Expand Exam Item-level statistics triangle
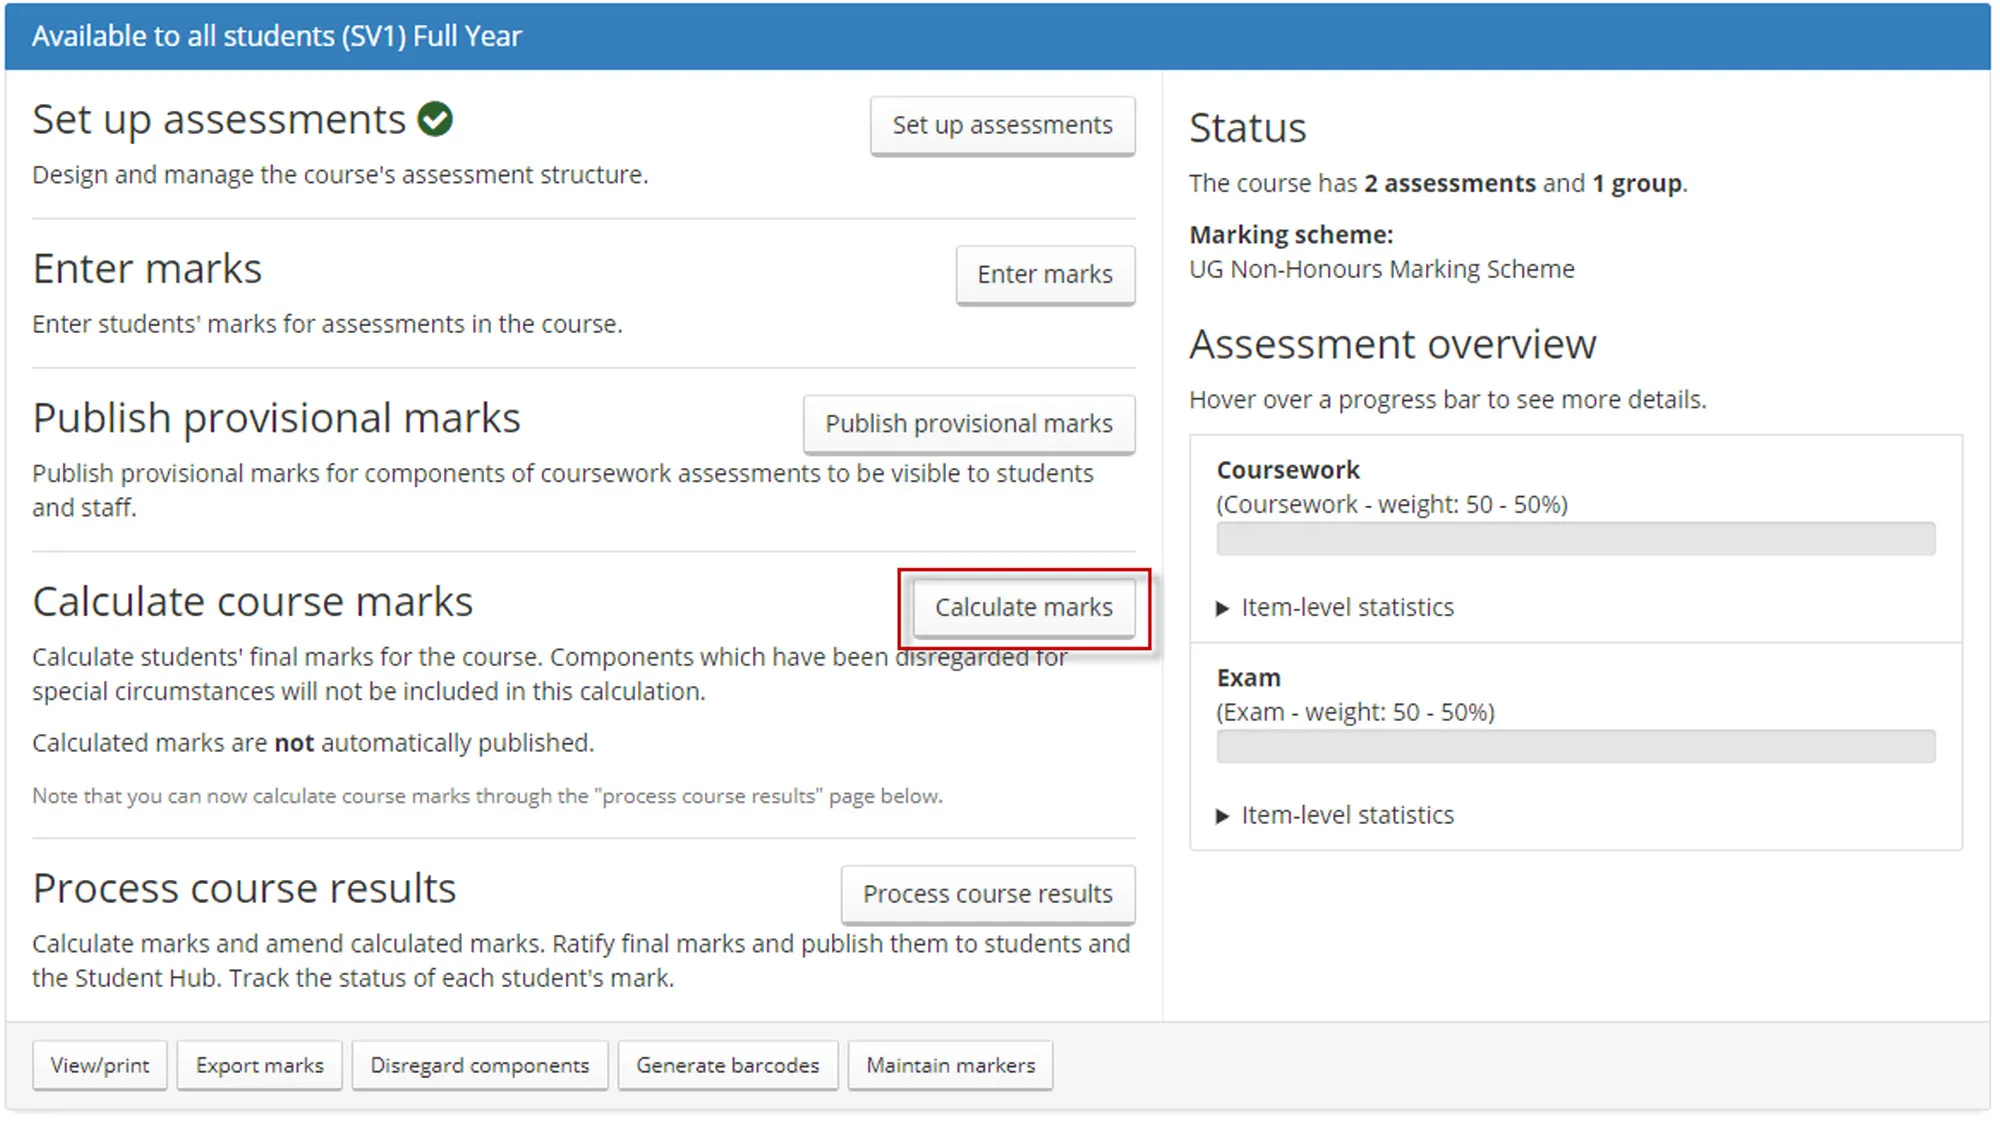The height and width of the screenshot is (1121, 2000). 1222,816
